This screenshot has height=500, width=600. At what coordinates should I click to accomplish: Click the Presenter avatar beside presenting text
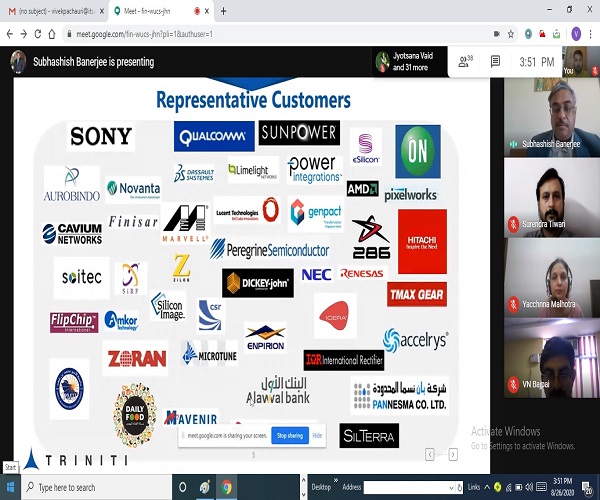18,62
